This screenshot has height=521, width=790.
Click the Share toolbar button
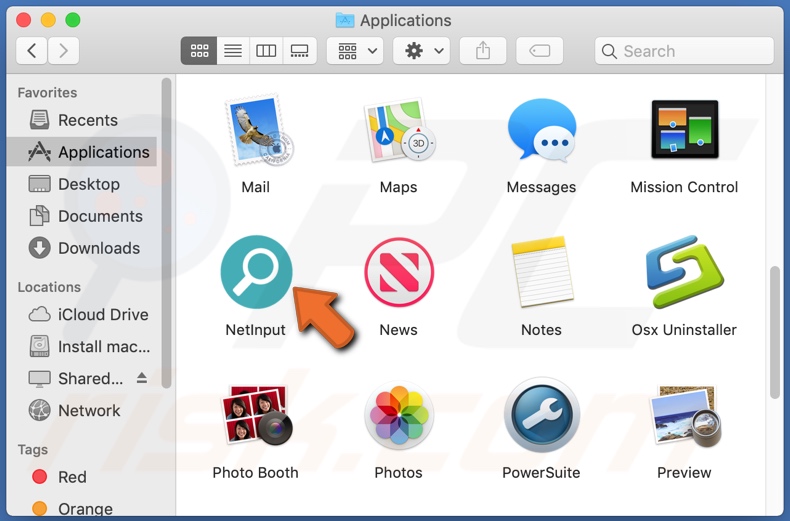[483, 50]
